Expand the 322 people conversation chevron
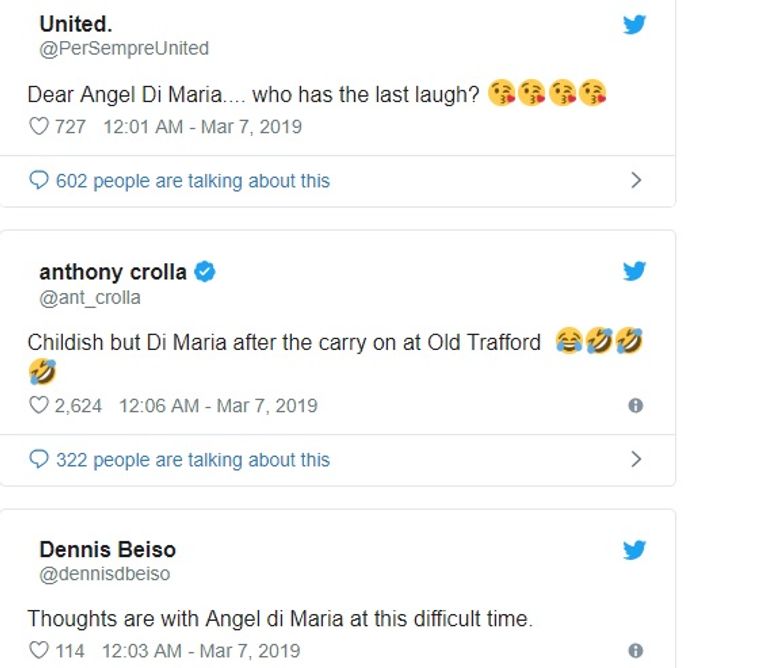Viewport: 768px width, 668px height. (636, 460)
